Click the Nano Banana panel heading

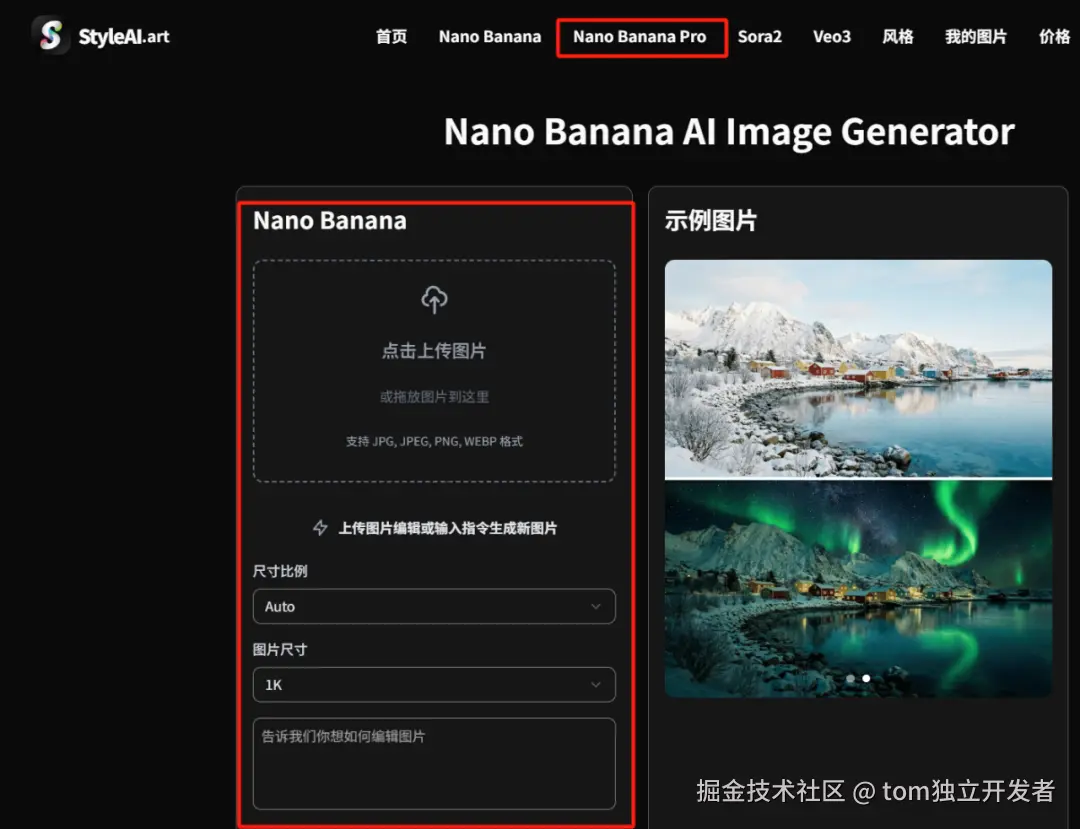click(330, 220)
